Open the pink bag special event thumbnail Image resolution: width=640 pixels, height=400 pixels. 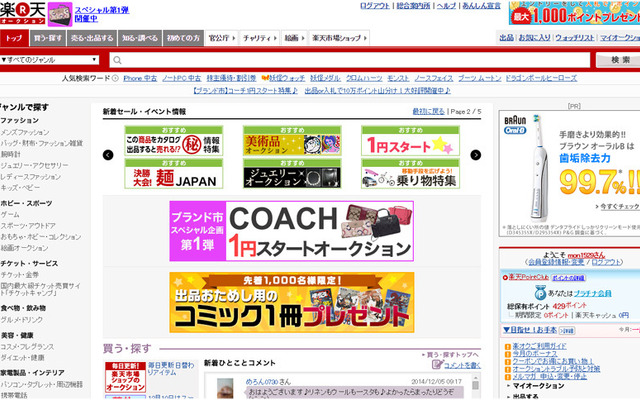60,14
